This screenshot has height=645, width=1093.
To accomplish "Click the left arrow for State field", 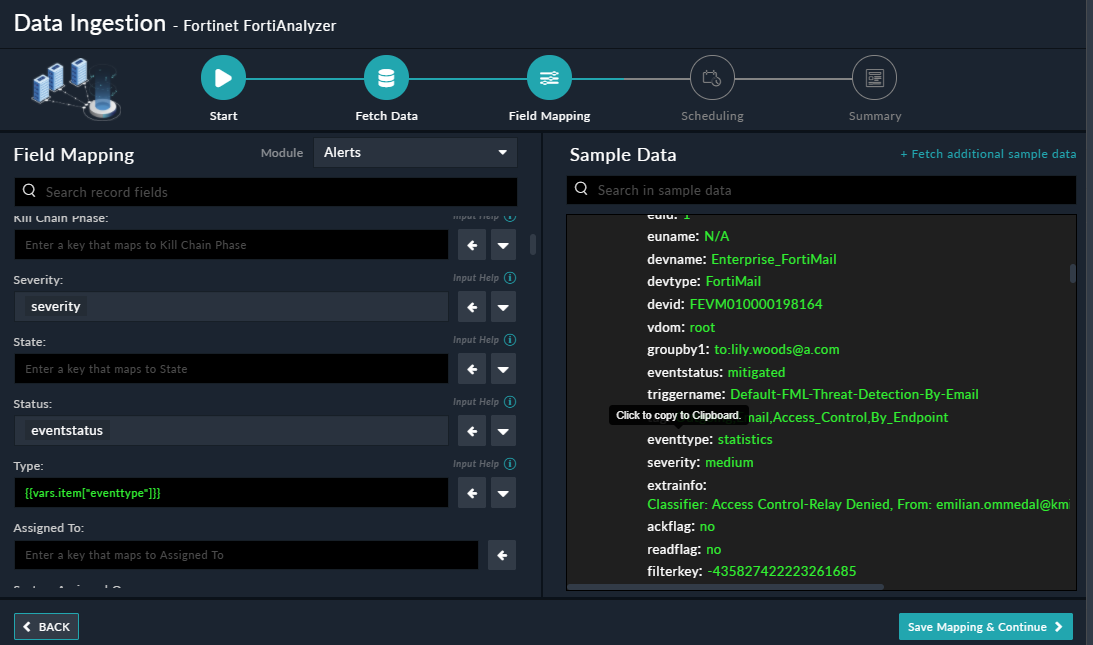I will point(472,369).
